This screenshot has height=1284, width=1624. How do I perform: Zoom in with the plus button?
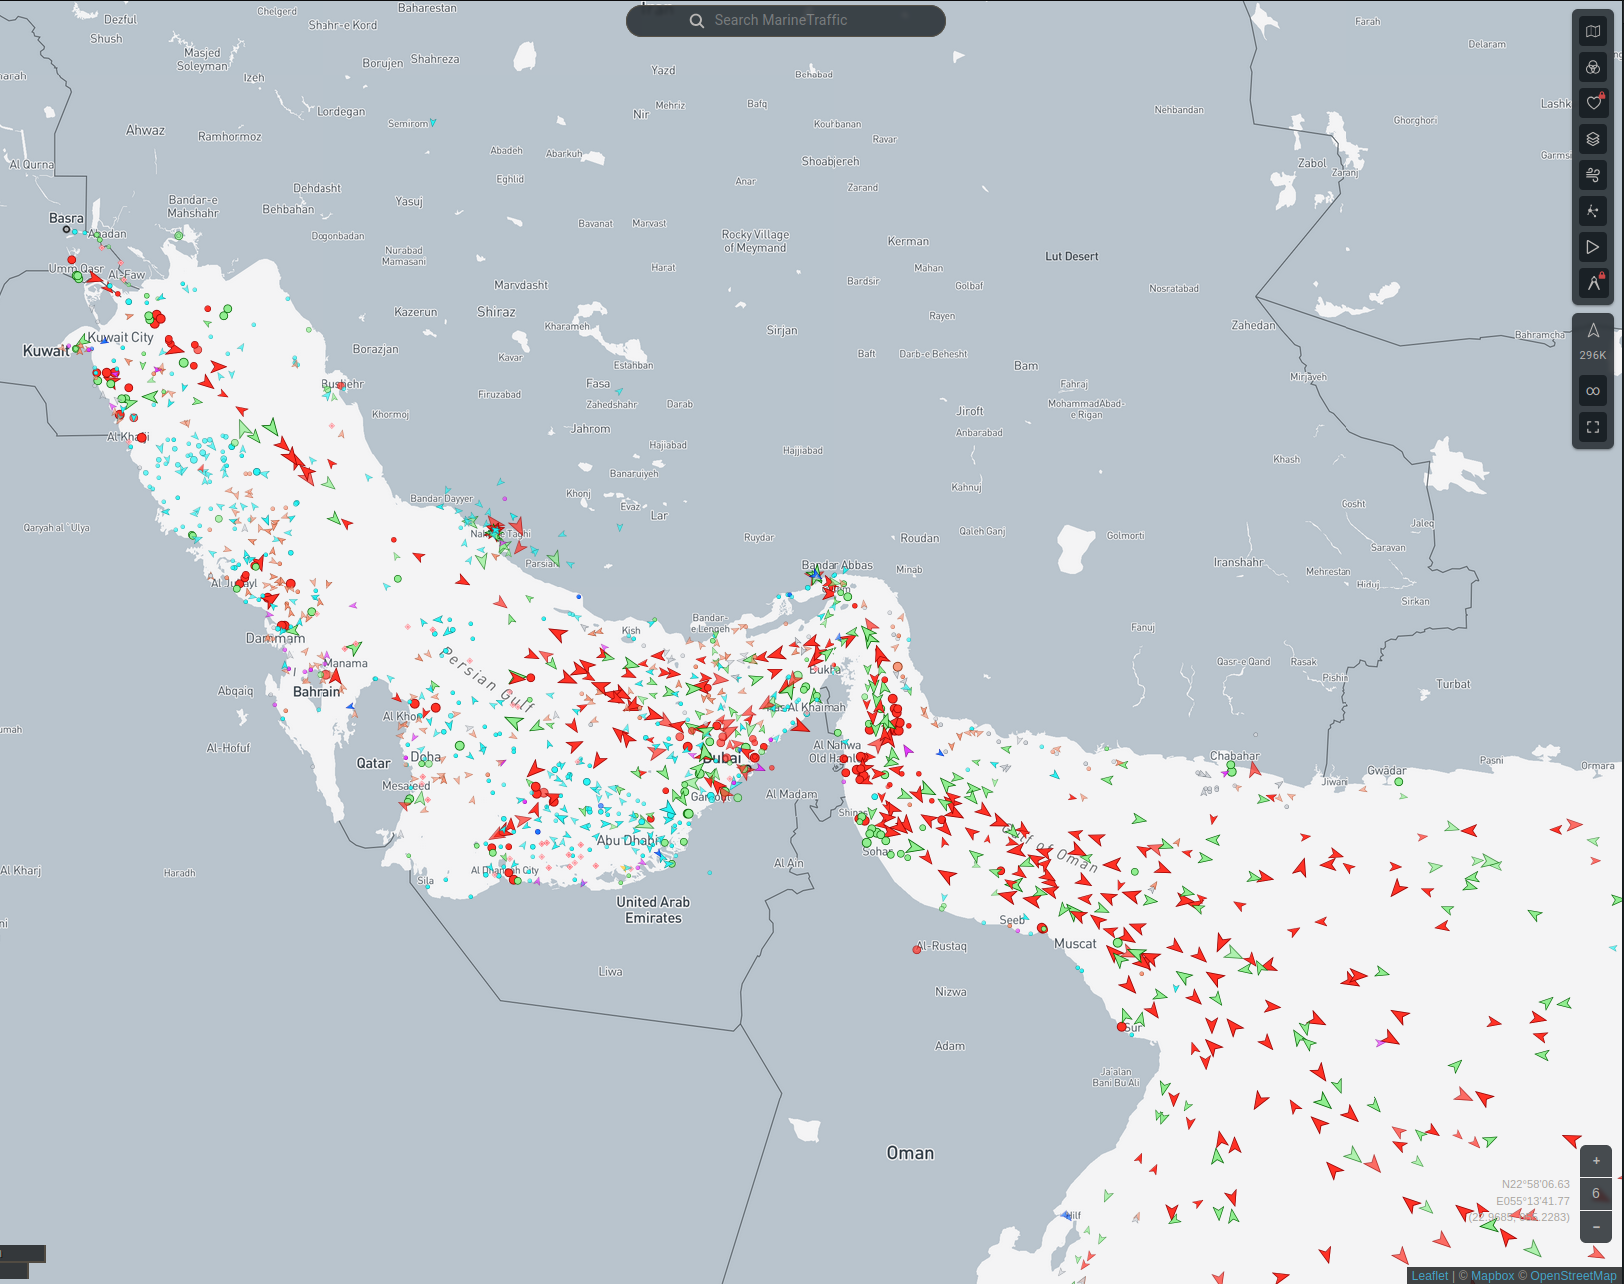1596,1161
